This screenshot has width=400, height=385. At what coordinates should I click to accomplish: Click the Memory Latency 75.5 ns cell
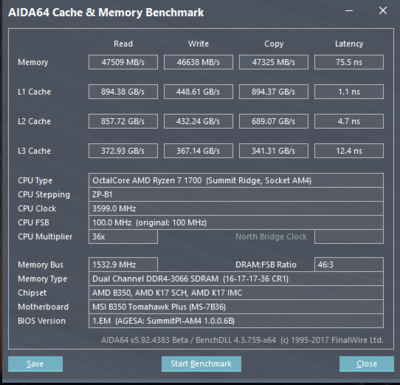(349, 62)
